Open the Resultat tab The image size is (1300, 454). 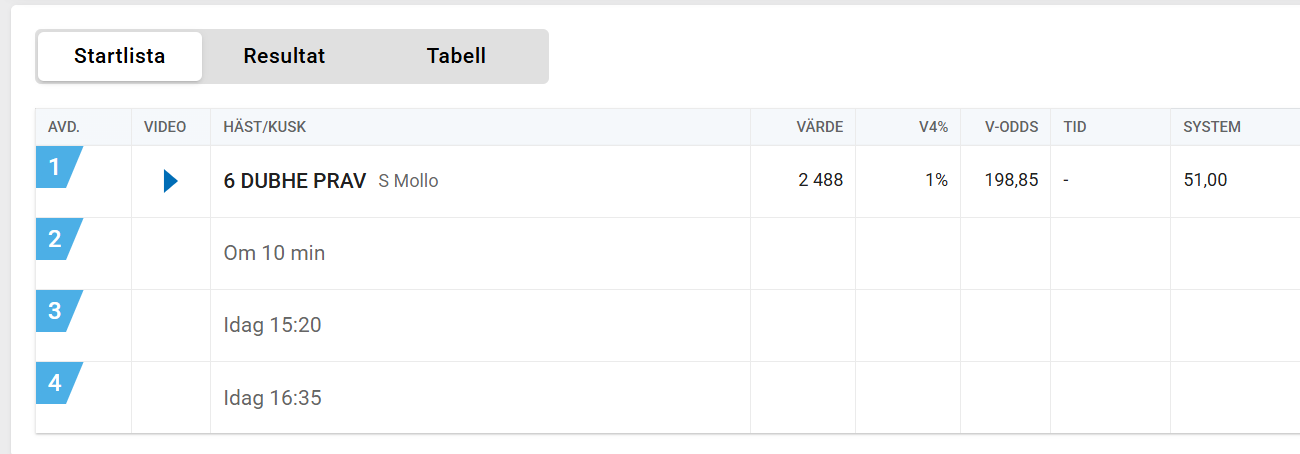pyautogui.click(x=284, y=56)
